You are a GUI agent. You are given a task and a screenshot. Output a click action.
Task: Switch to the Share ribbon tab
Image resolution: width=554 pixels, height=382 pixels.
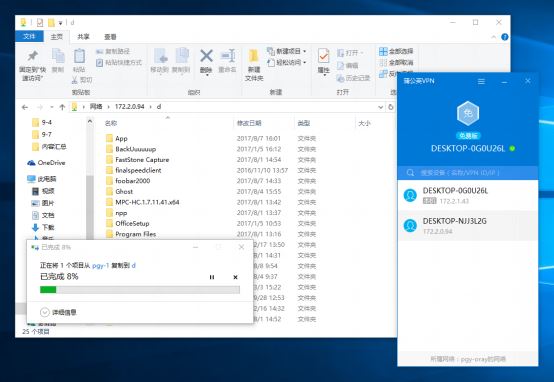tap(83, 36)
